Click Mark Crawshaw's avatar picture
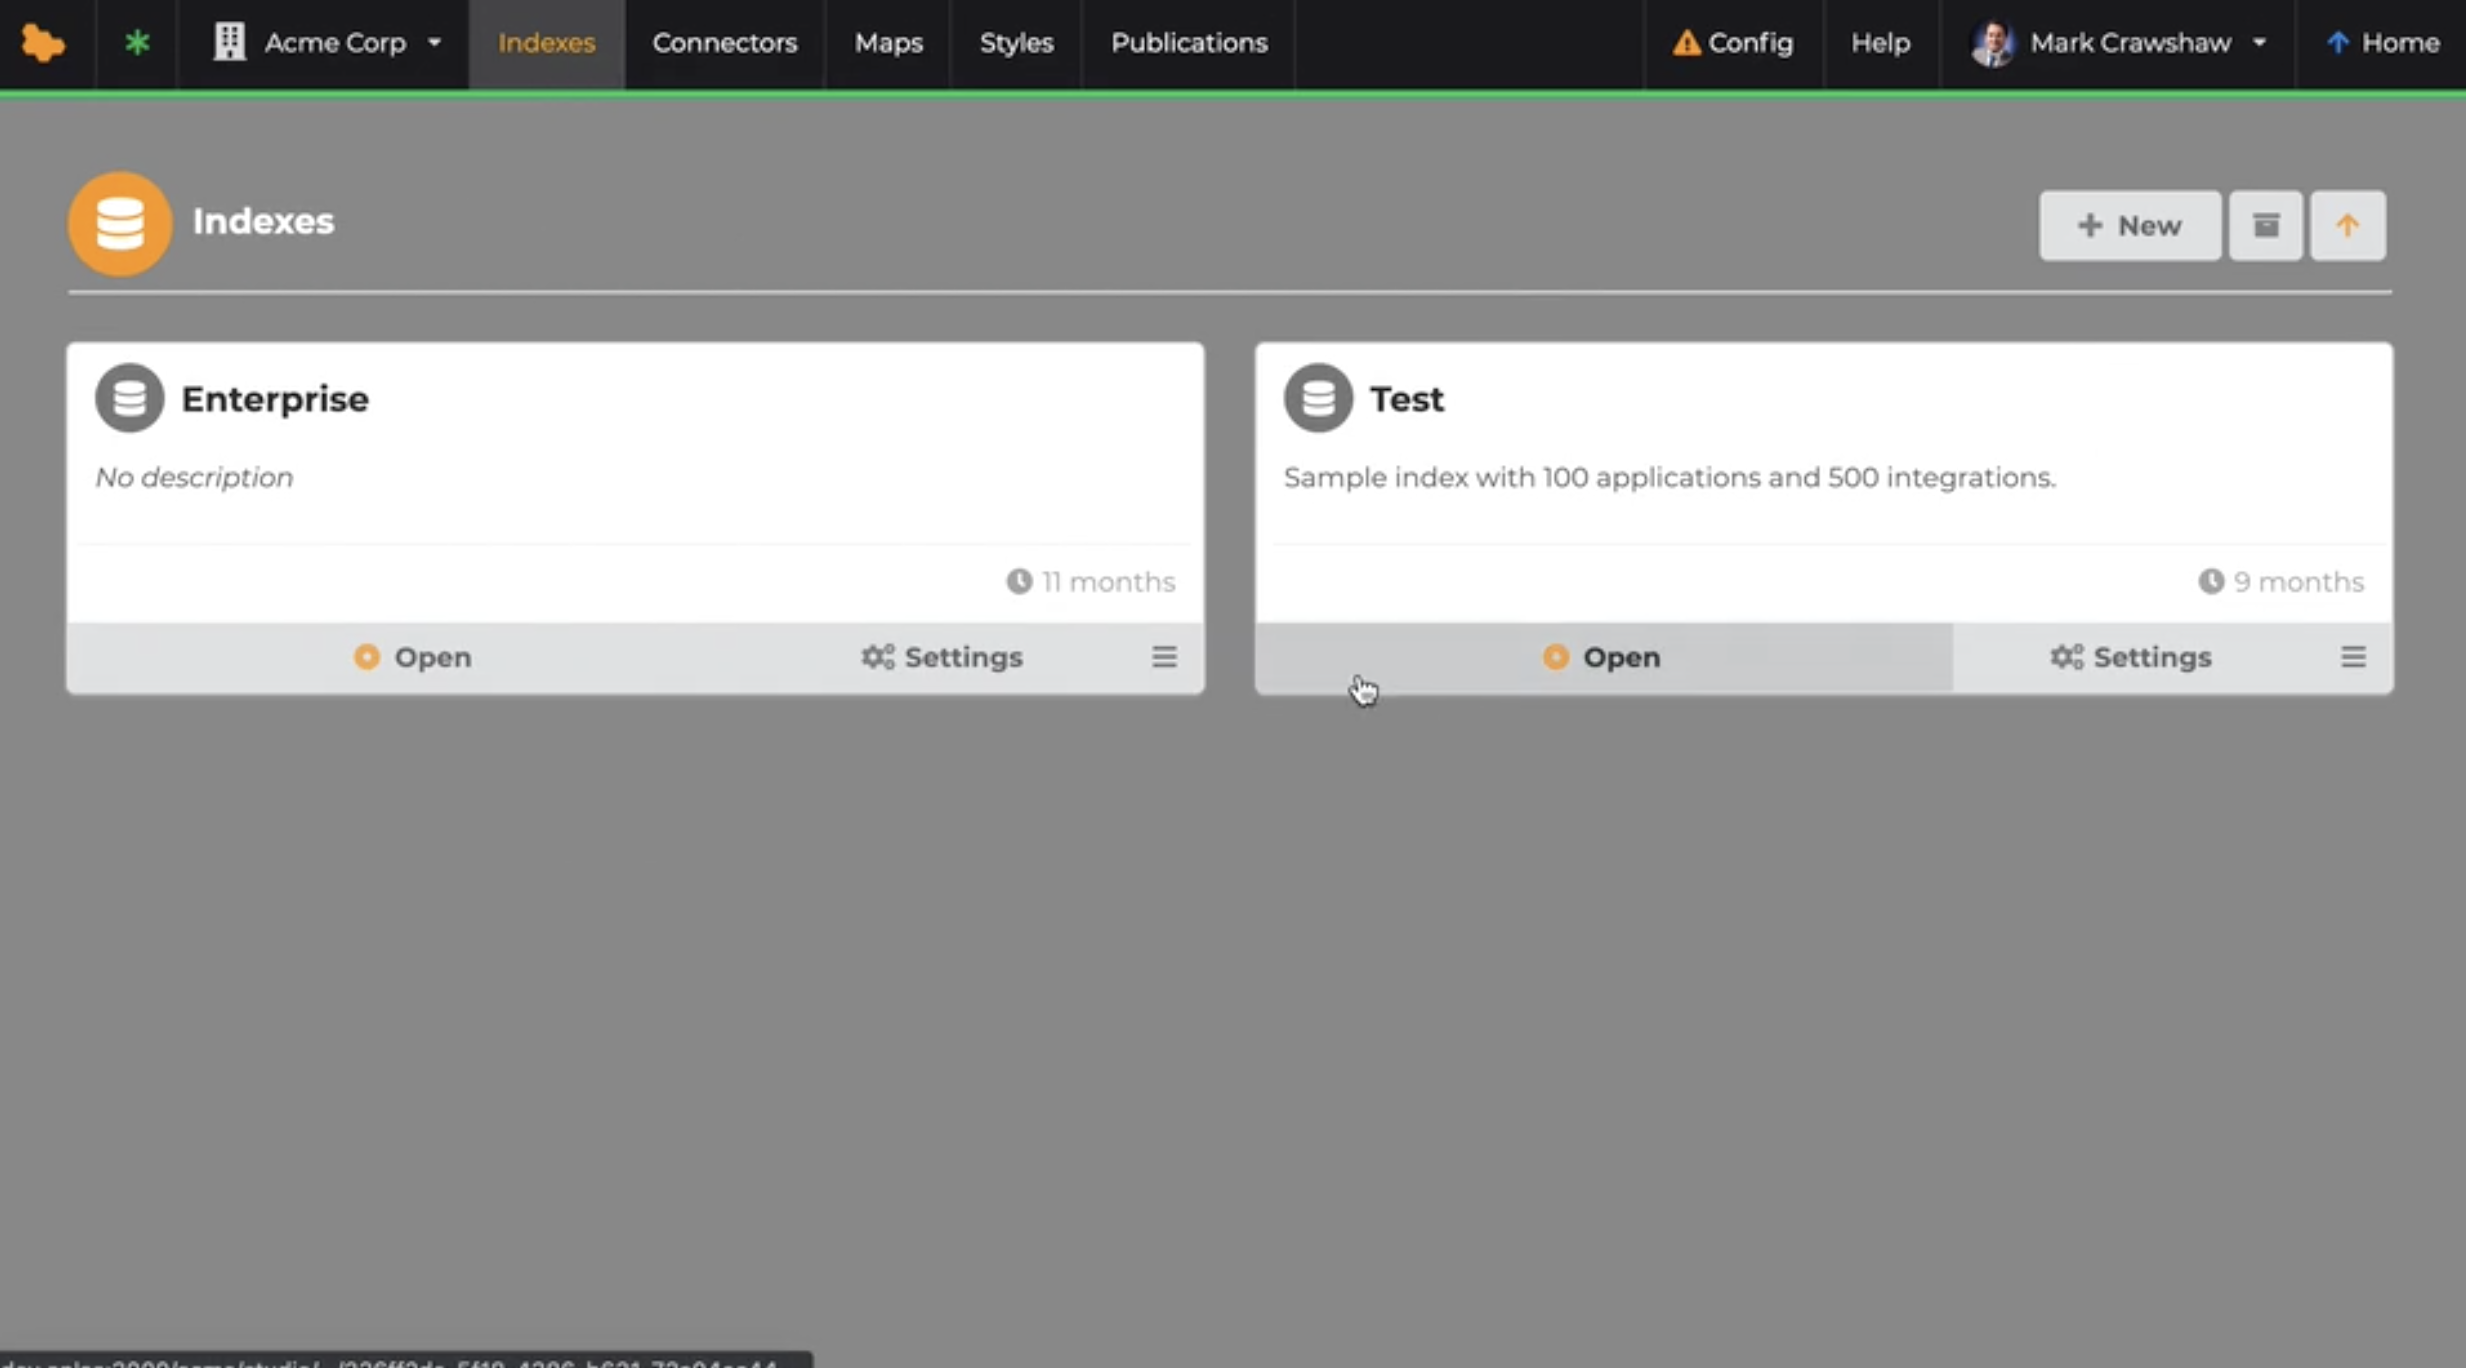Image resolution: width=2466 pixels, height=1368 pixels. coord(1993,43)
